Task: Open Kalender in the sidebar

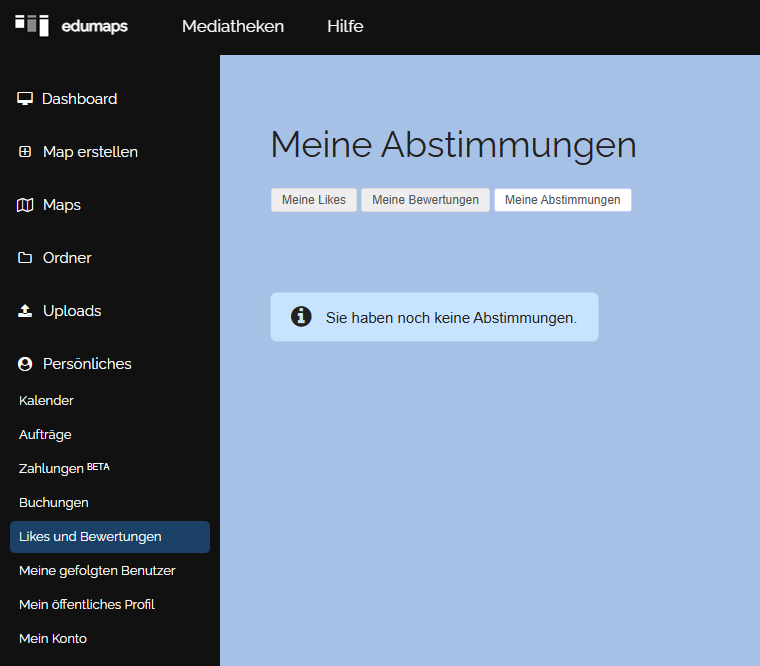Action: point(46,401)
